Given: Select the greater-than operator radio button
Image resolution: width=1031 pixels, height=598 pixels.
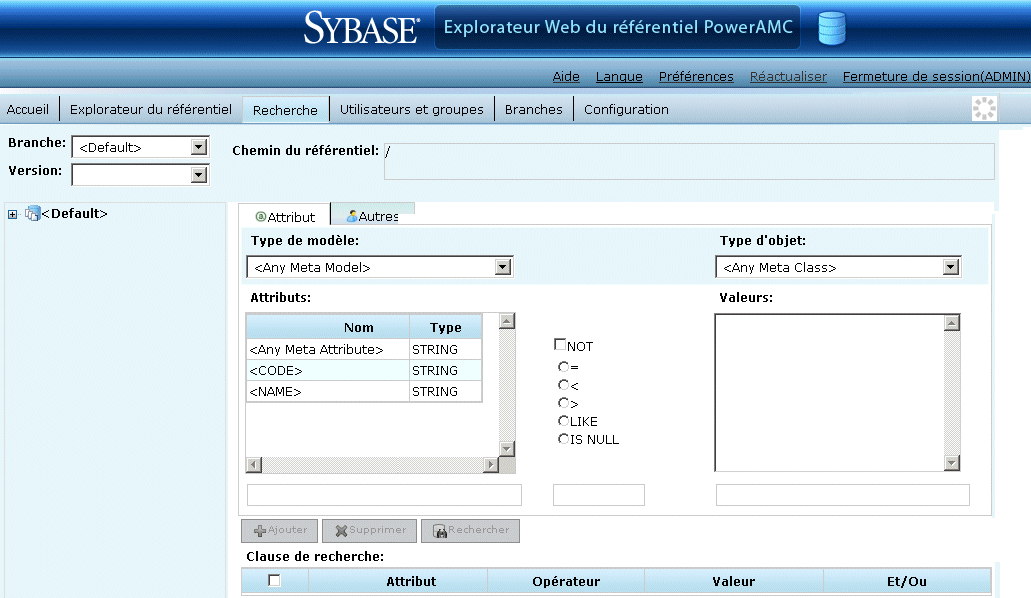Looking at the screenshot, I should coord(563,402).
